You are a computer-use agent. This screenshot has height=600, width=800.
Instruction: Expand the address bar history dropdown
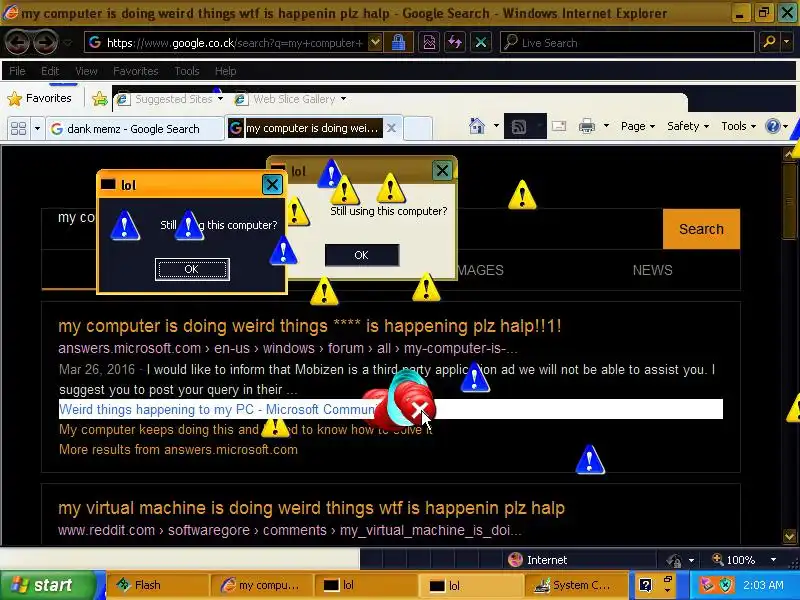375,42
